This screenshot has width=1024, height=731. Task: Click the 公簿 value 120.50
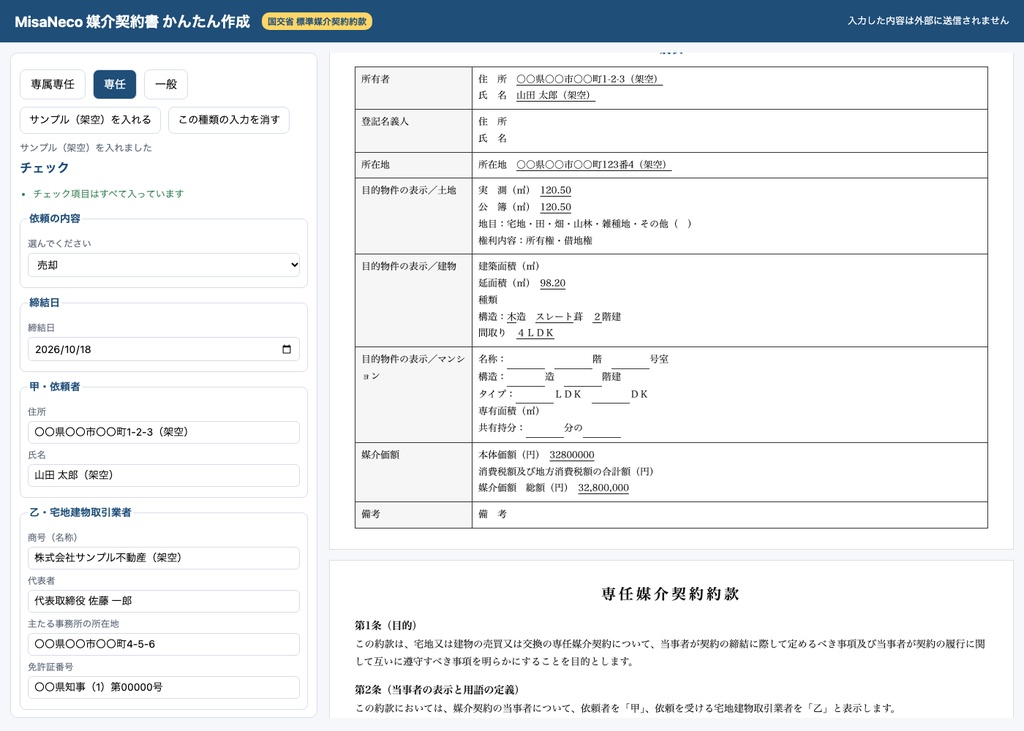[556, 207]
